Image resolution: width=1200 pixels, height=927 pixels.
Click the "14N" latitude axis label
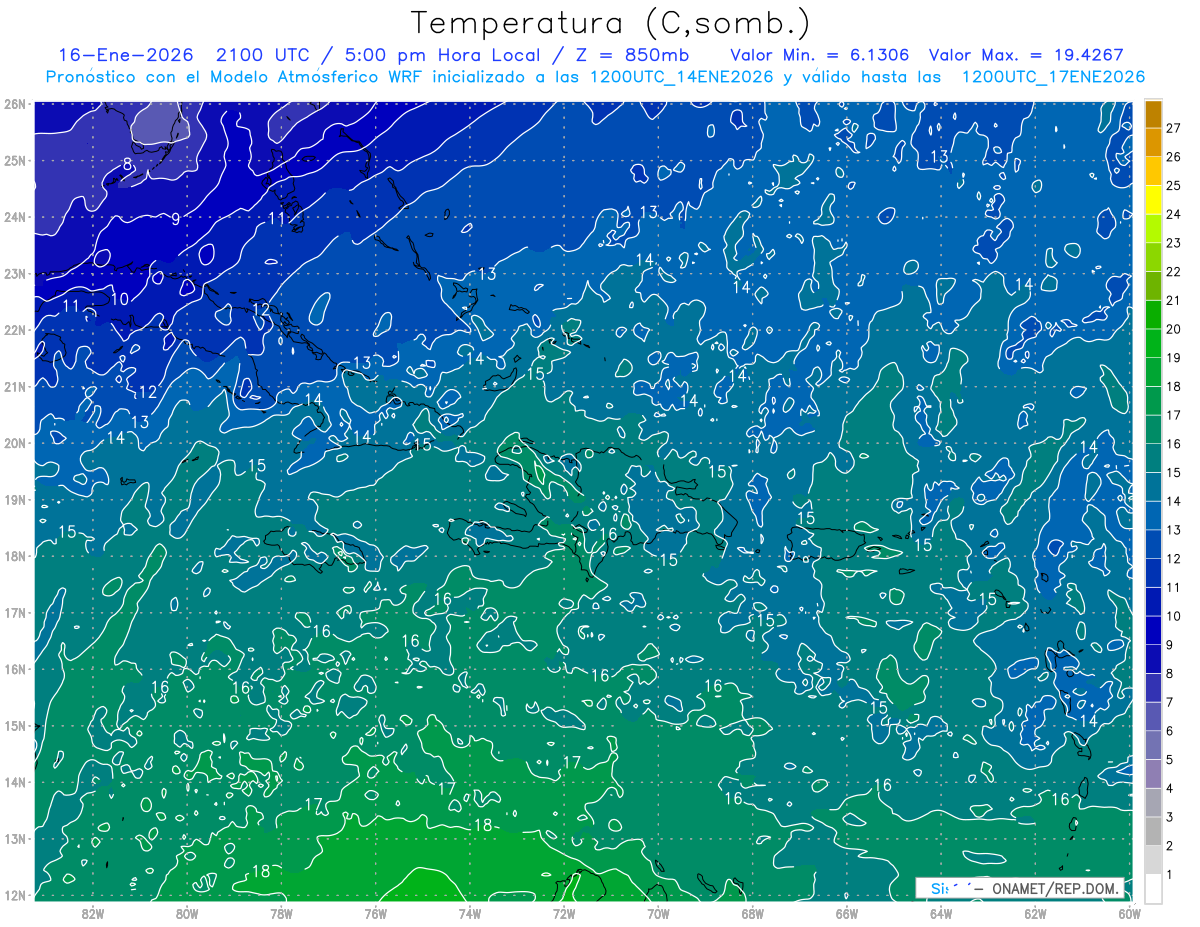click(16, 782)
